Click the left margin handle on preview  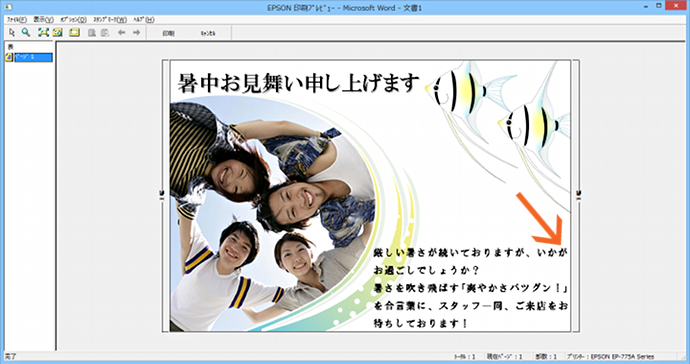click(x=161, y=195)
